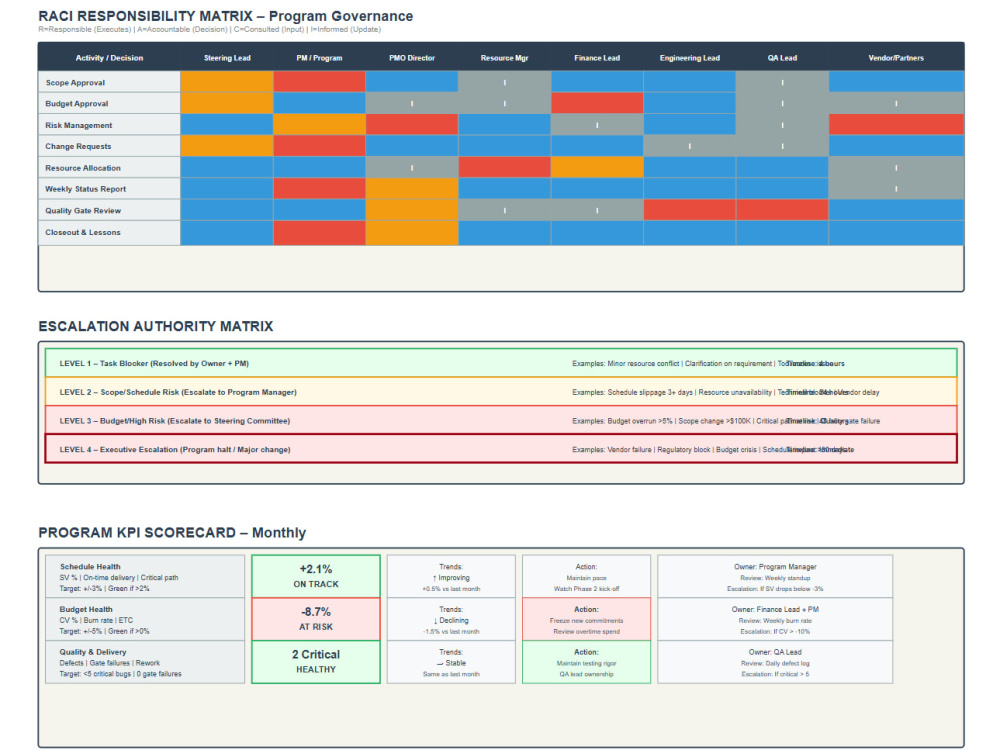The height and width of the screenshot is (750, 1000).
Task: Click red Engineering Lead cell in Quality Gate Review
Action: [x=689, y=210]
